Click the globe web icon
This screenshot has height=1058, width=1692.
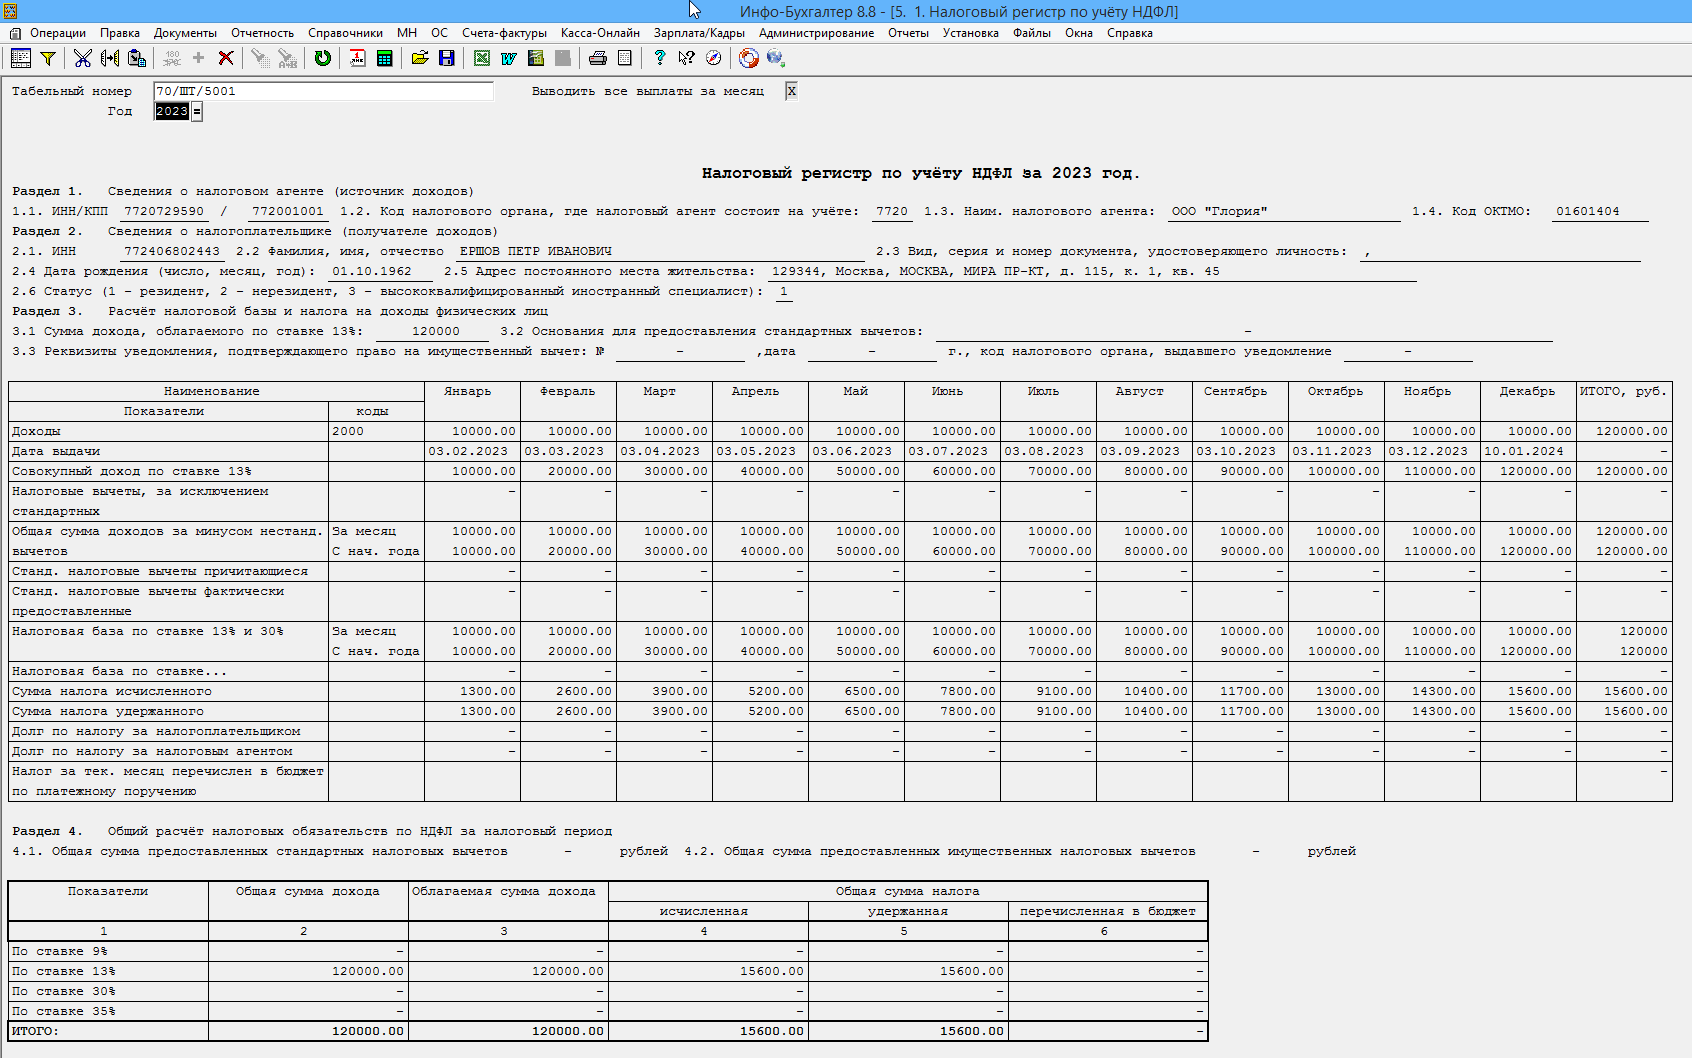(x=775, y=58)
